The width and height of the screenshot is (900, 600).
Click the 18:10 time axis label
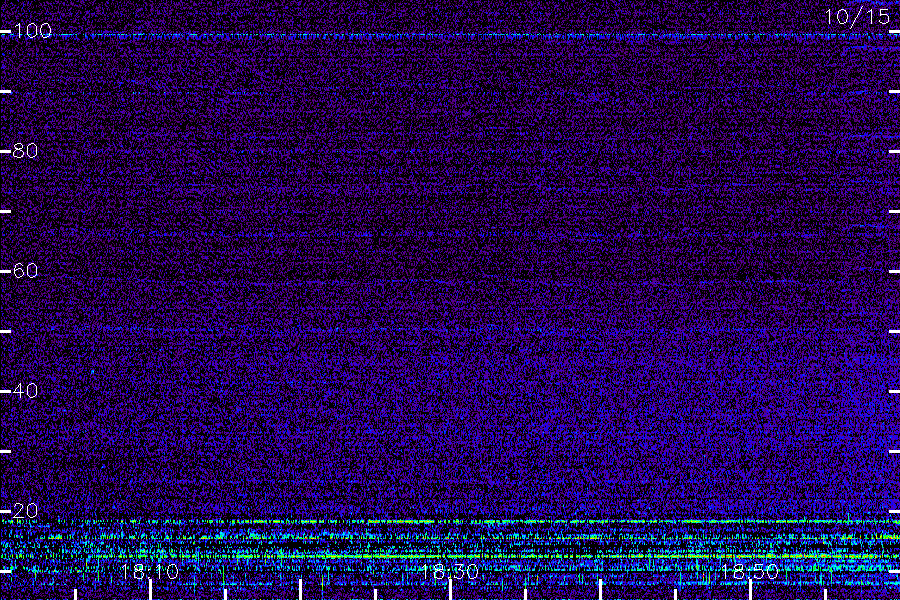pyautogui.click(x=150, y=571)
